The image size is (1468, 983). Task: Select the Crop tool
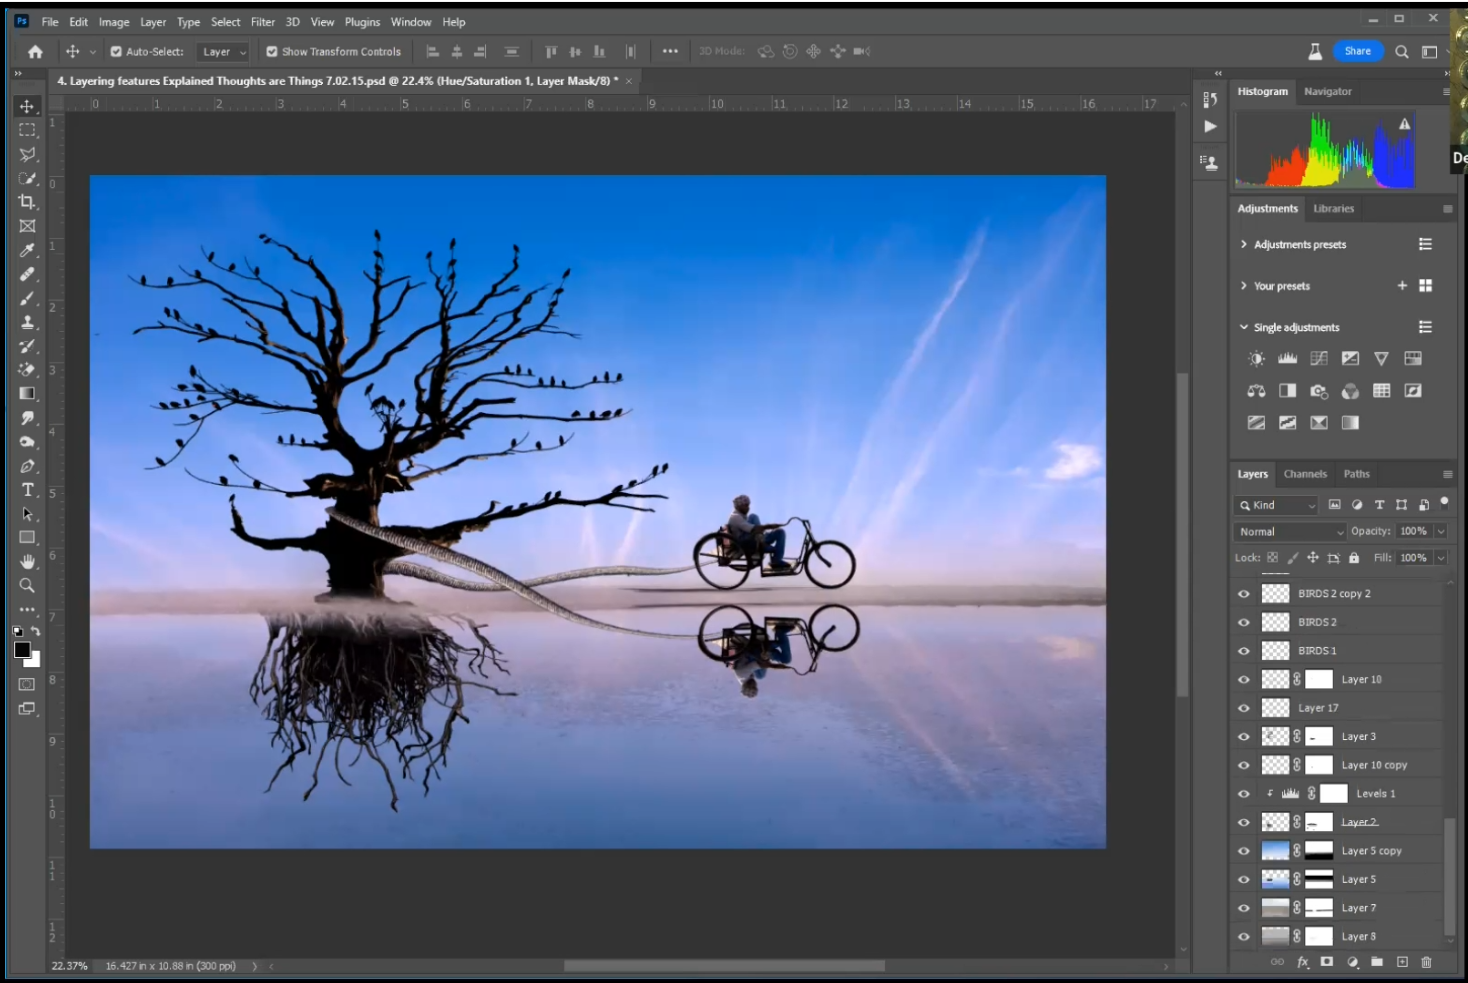click(x=27, y=202)
